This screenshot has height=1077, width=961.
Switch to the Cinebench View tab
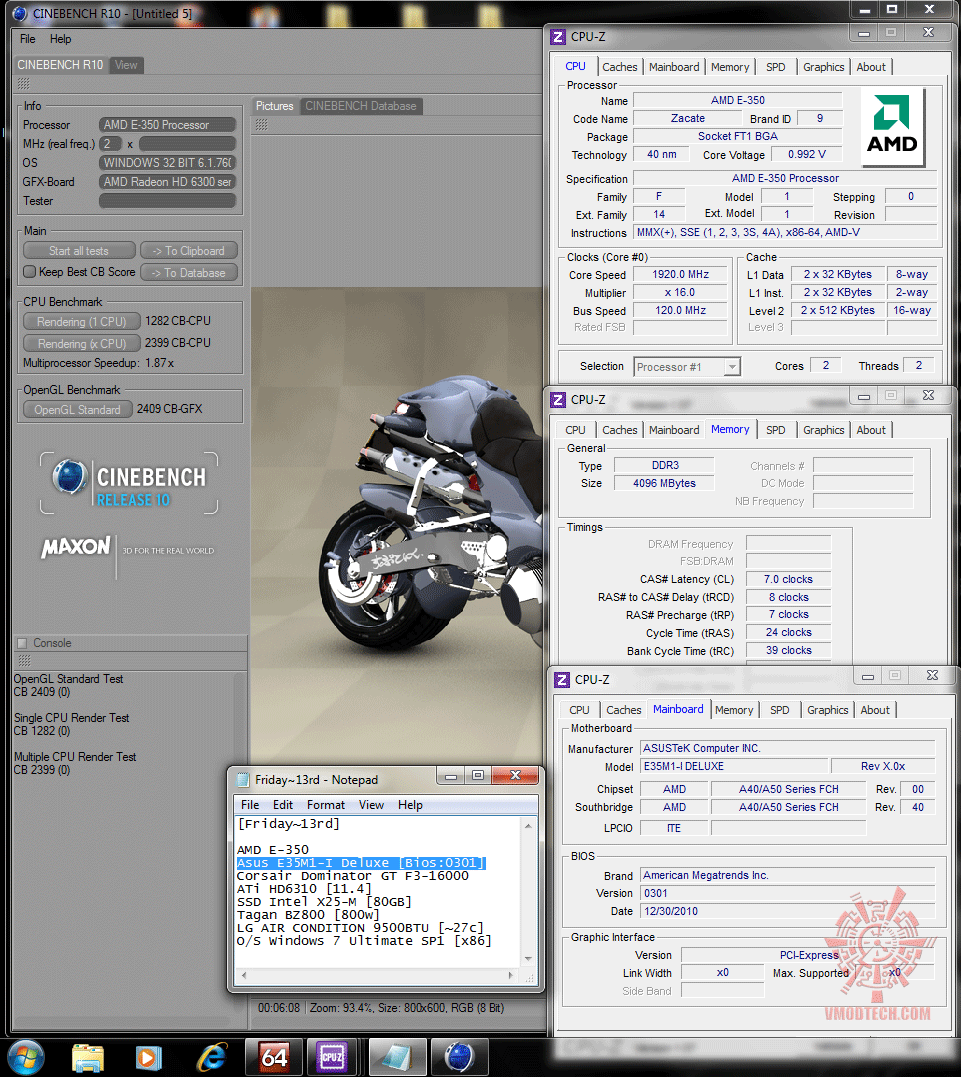[x=126, y=65]
